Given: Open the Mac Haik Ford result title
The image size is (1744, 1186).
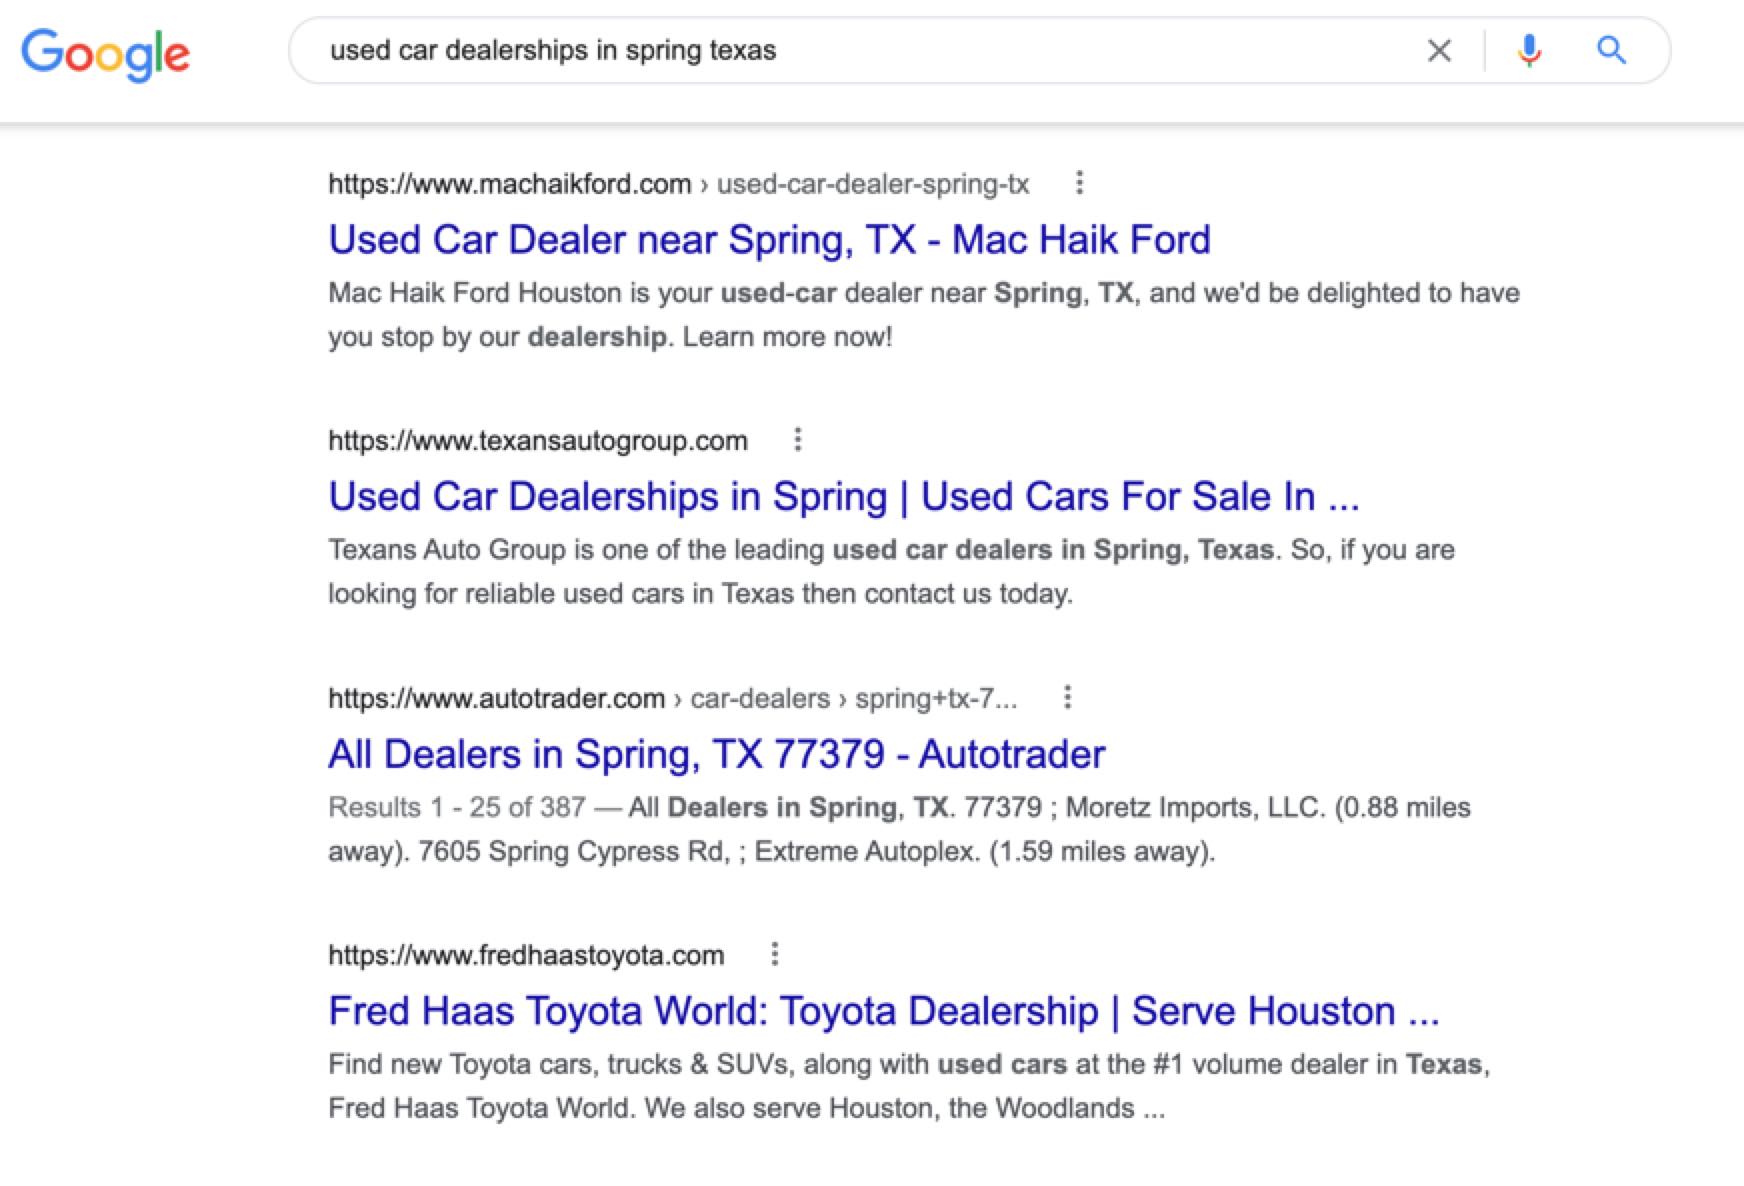Looking at the screenshot, I should pos(769,240).
